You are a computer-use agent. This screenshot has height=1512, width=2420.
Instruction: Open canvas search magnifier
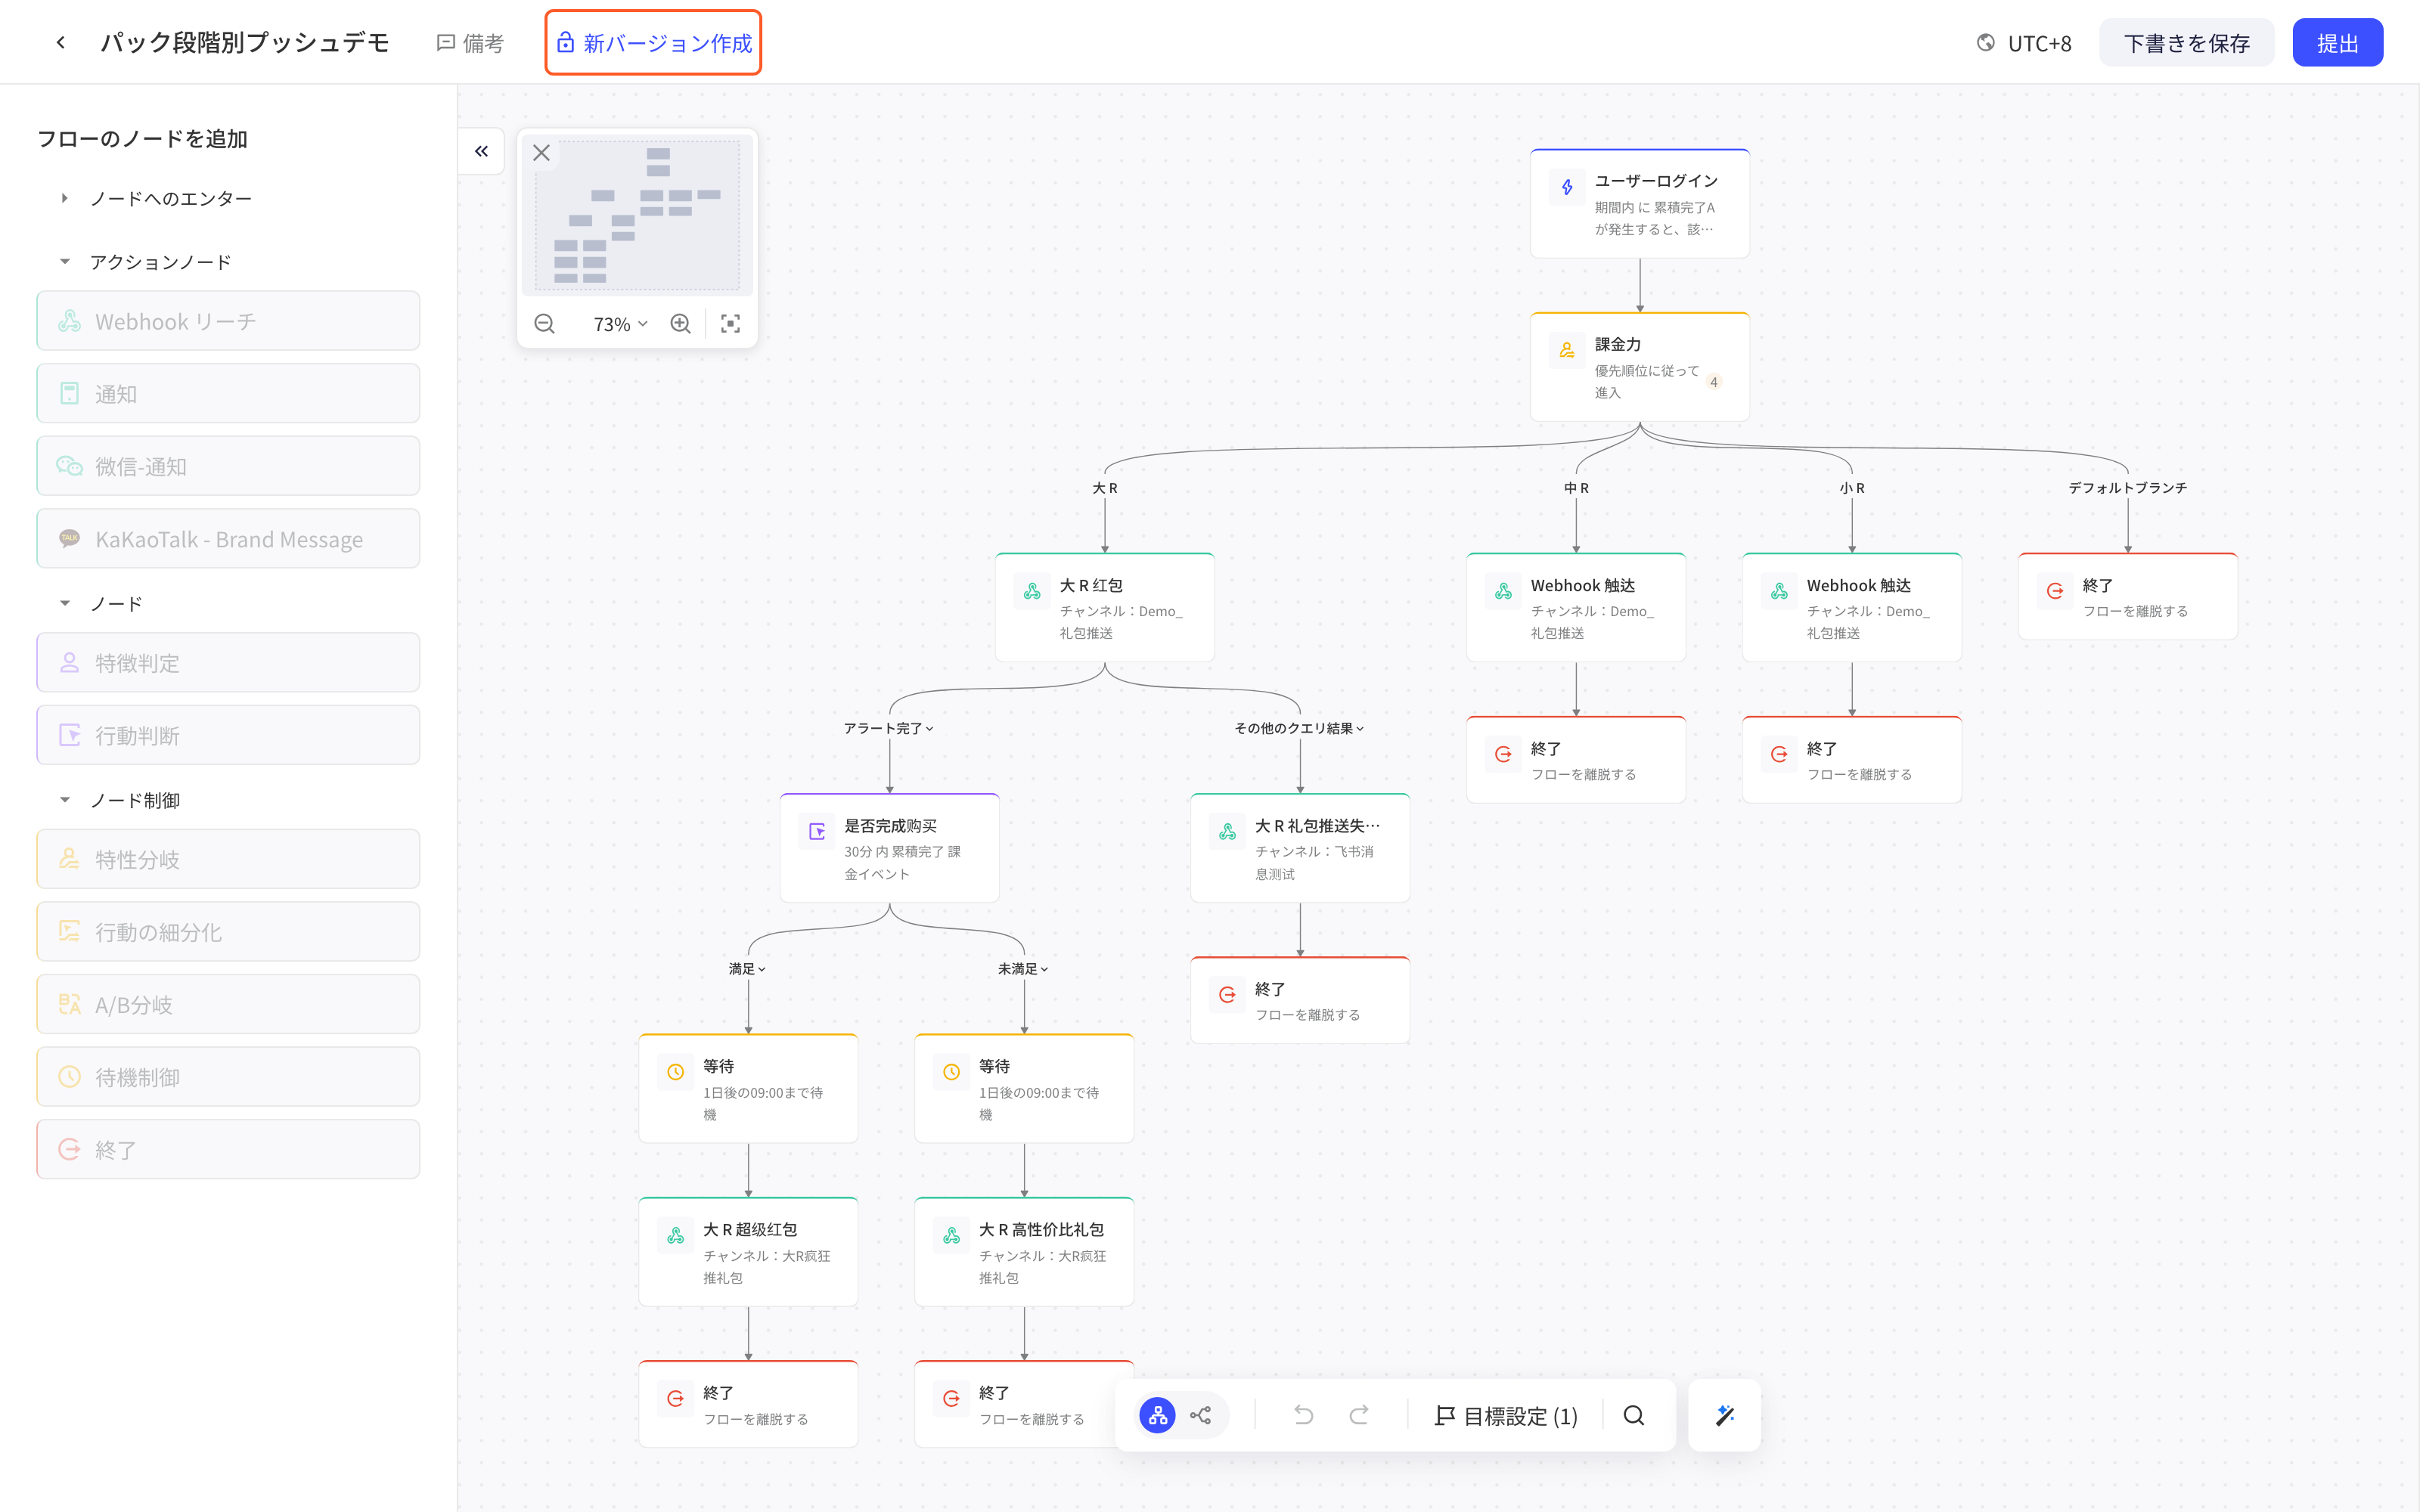tap(1634, 1415)
